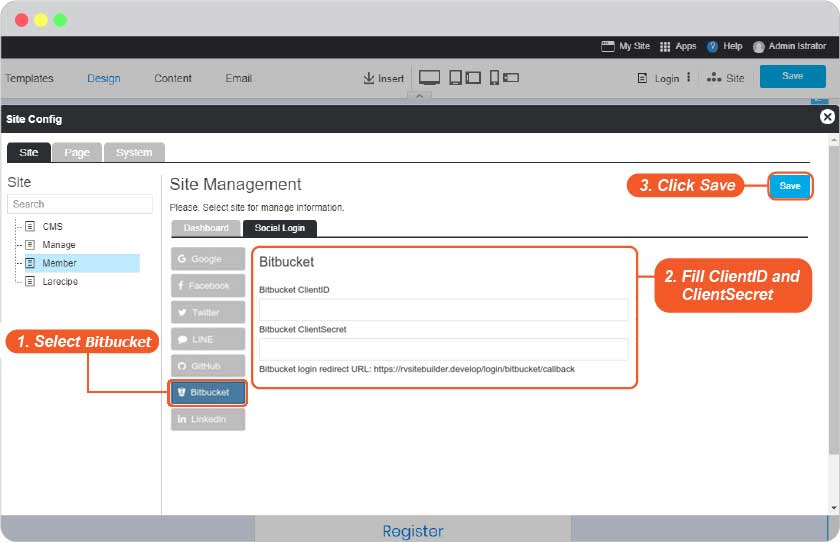The height and width of the screenshot is (542, 840).
Task: Click the dialog scrollbar down arrow
Action: [834, 508]
